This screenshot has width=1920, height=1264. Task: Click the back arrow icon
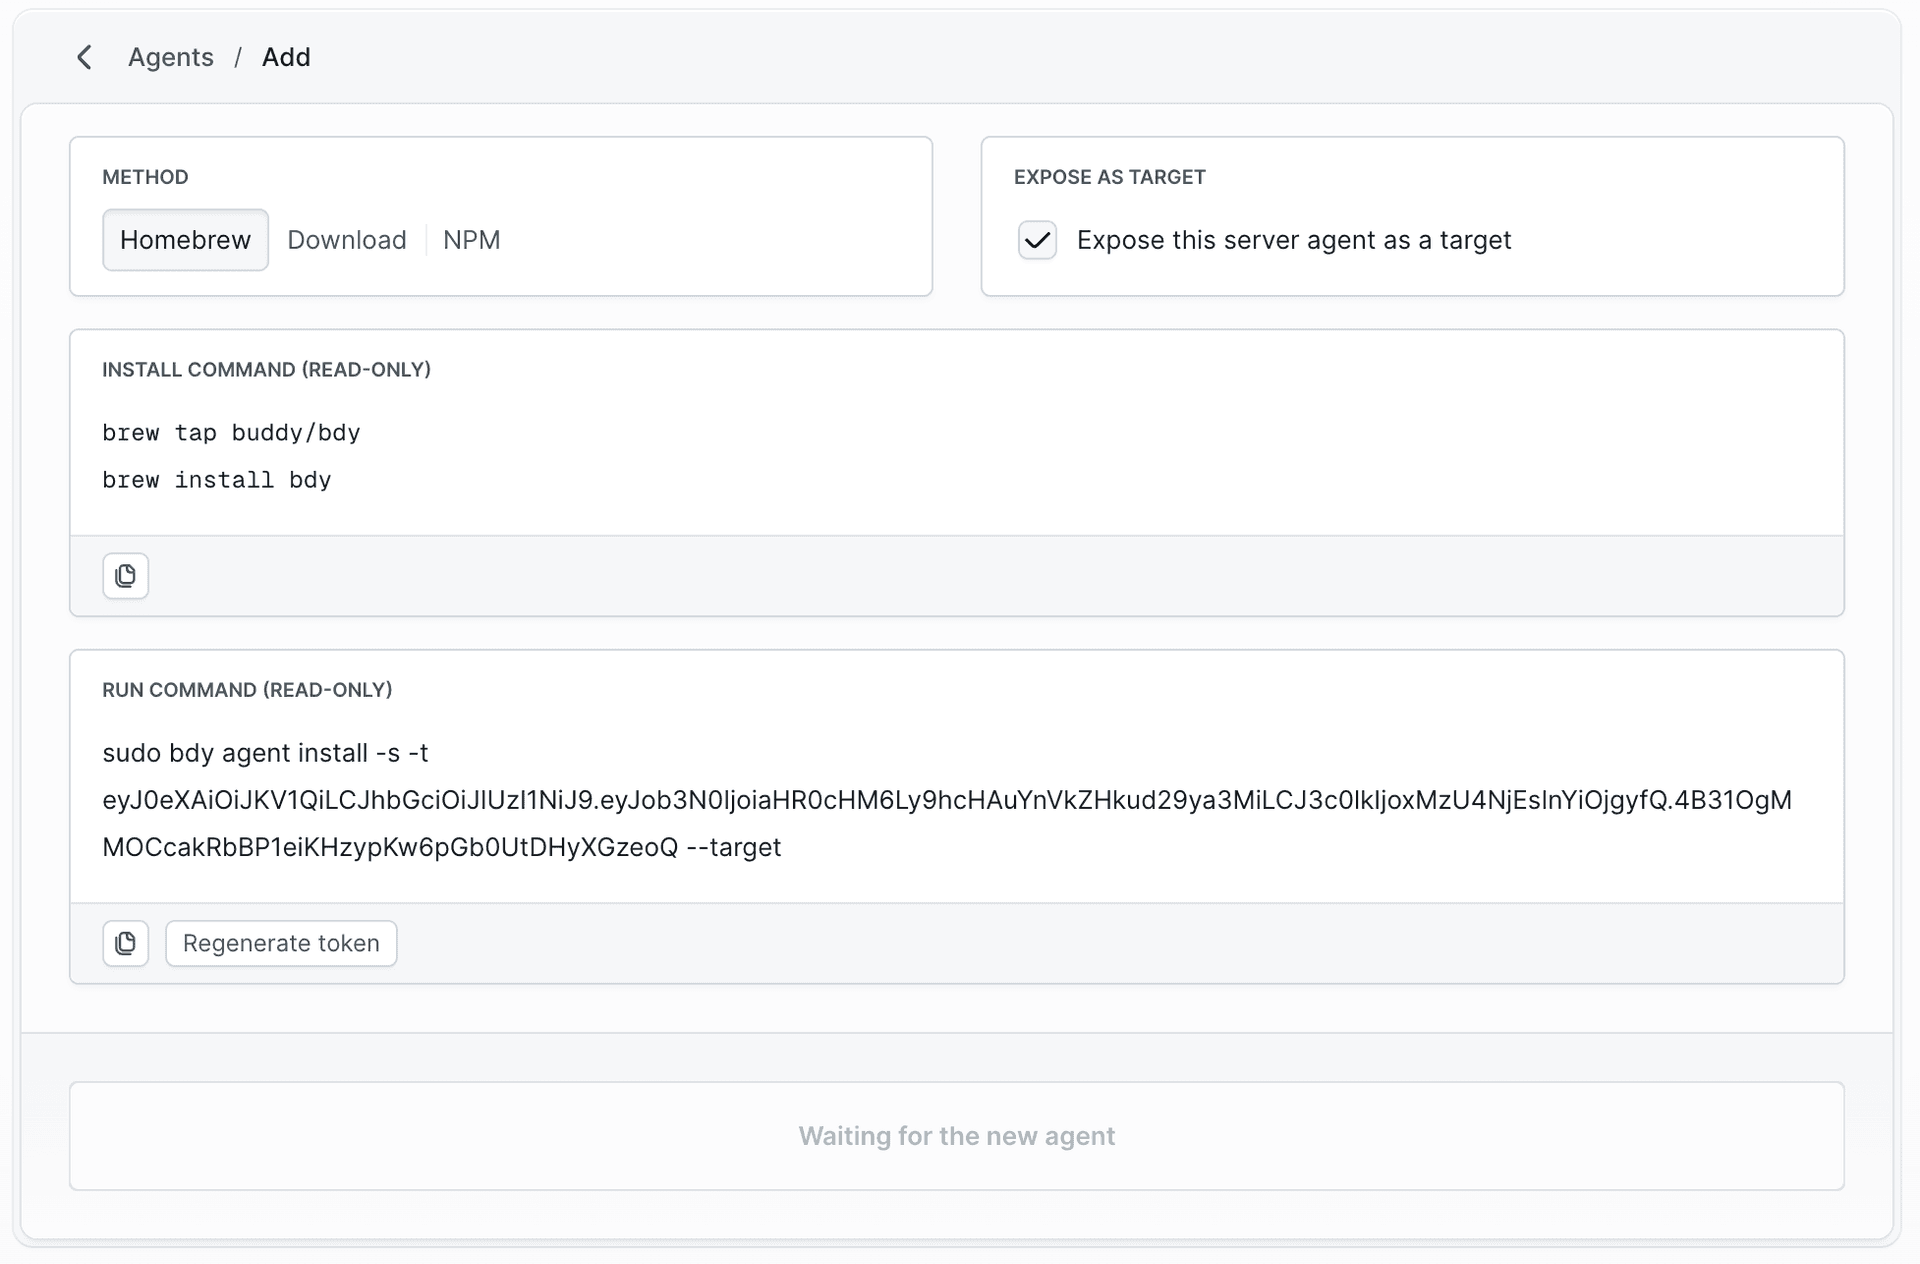(85, 57)
